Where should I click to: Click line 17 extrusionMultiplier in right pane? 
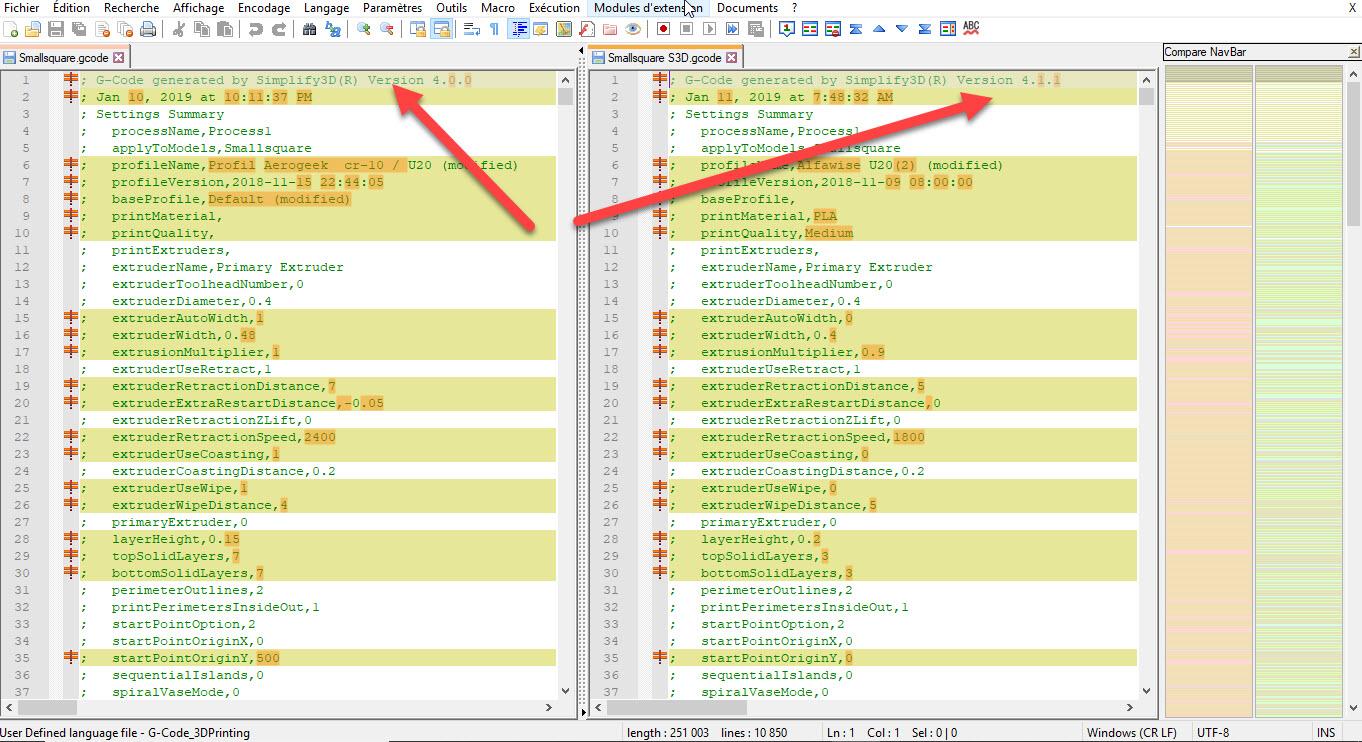[779, 352]
